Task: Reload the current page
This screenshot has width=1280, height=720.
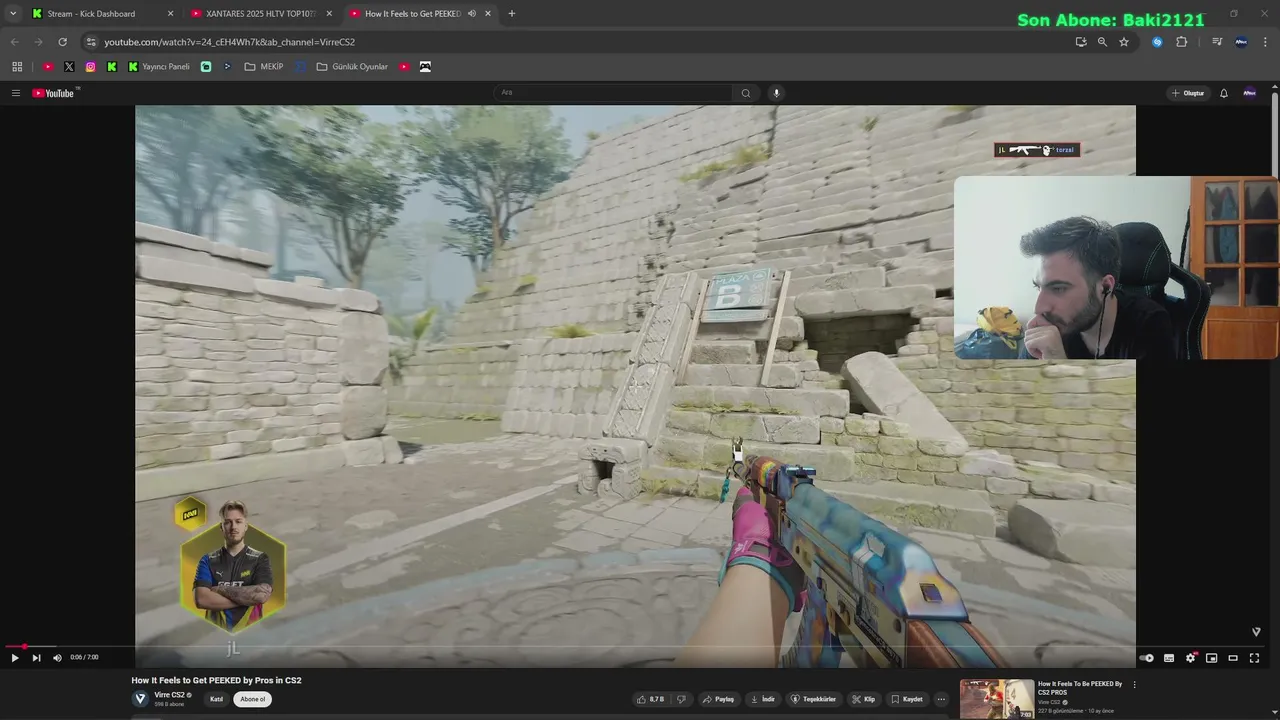Action: point(62,42)
